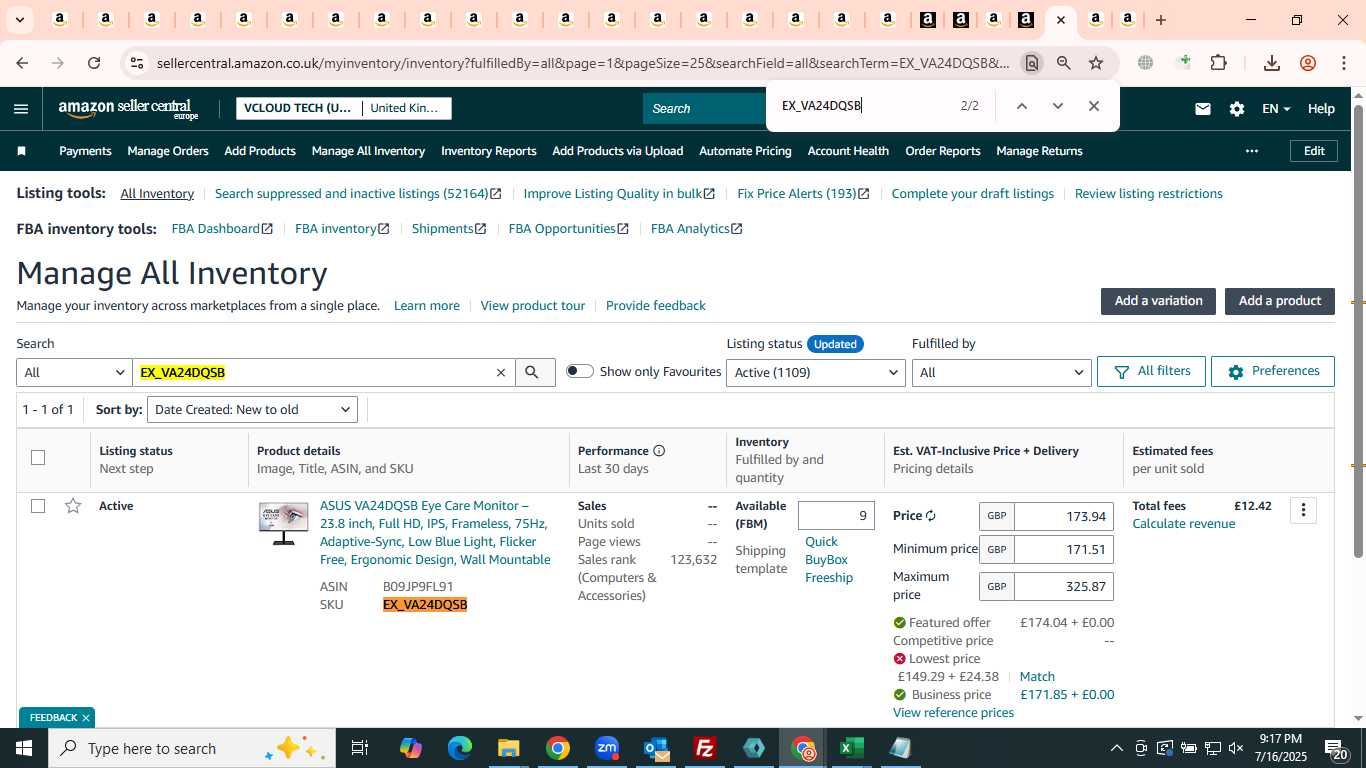Open Excel from the taskbar
Viewport: 1366px width, 768px height.
coord(852,748)
